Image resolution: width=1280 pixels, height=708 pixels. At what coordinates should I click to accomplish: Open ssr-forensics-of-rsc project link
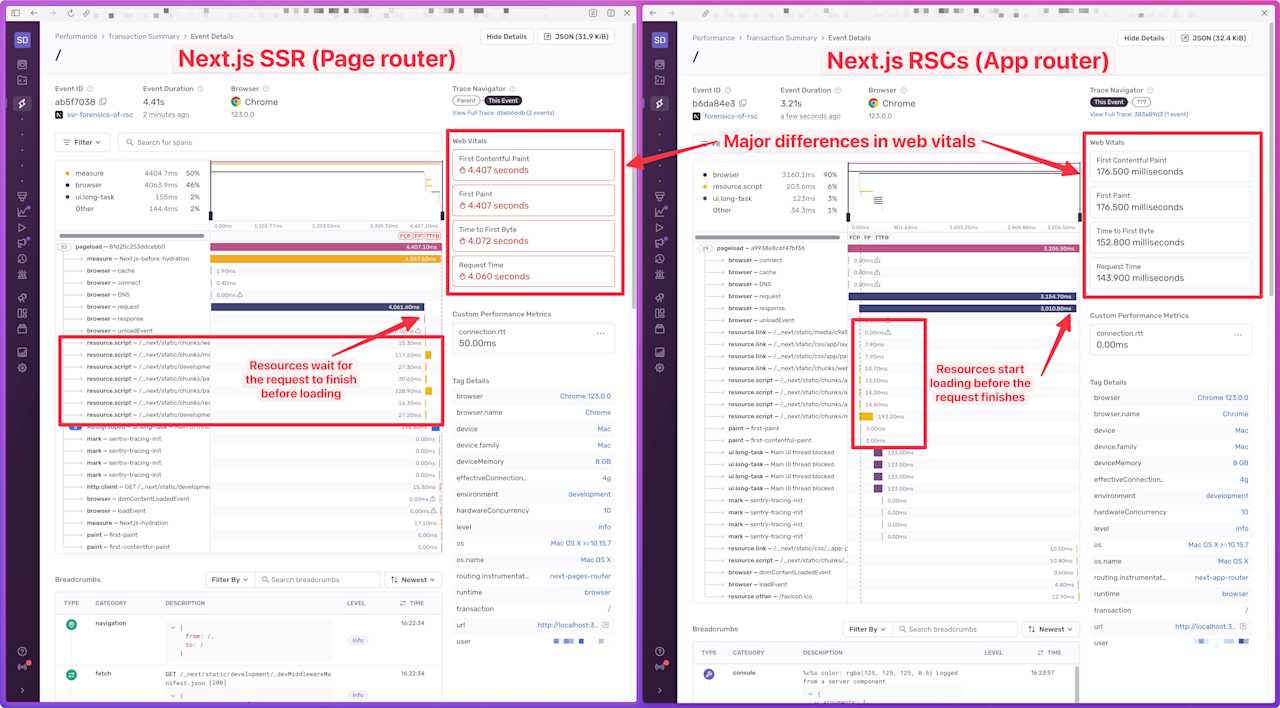(x=98, y=115)
